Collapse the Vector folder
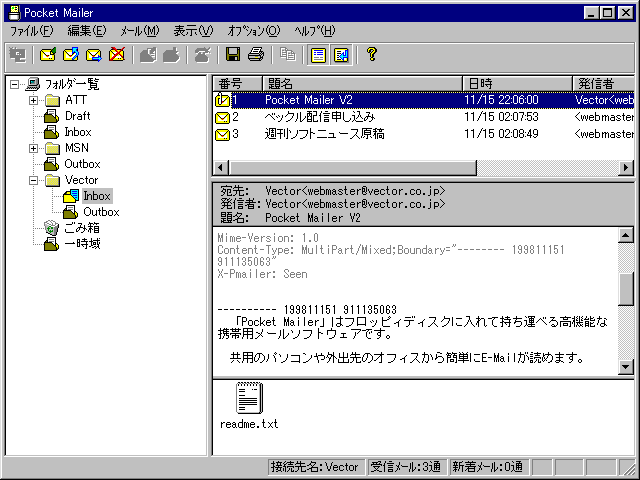Screen dimensions: 640x480 [33, 180]
